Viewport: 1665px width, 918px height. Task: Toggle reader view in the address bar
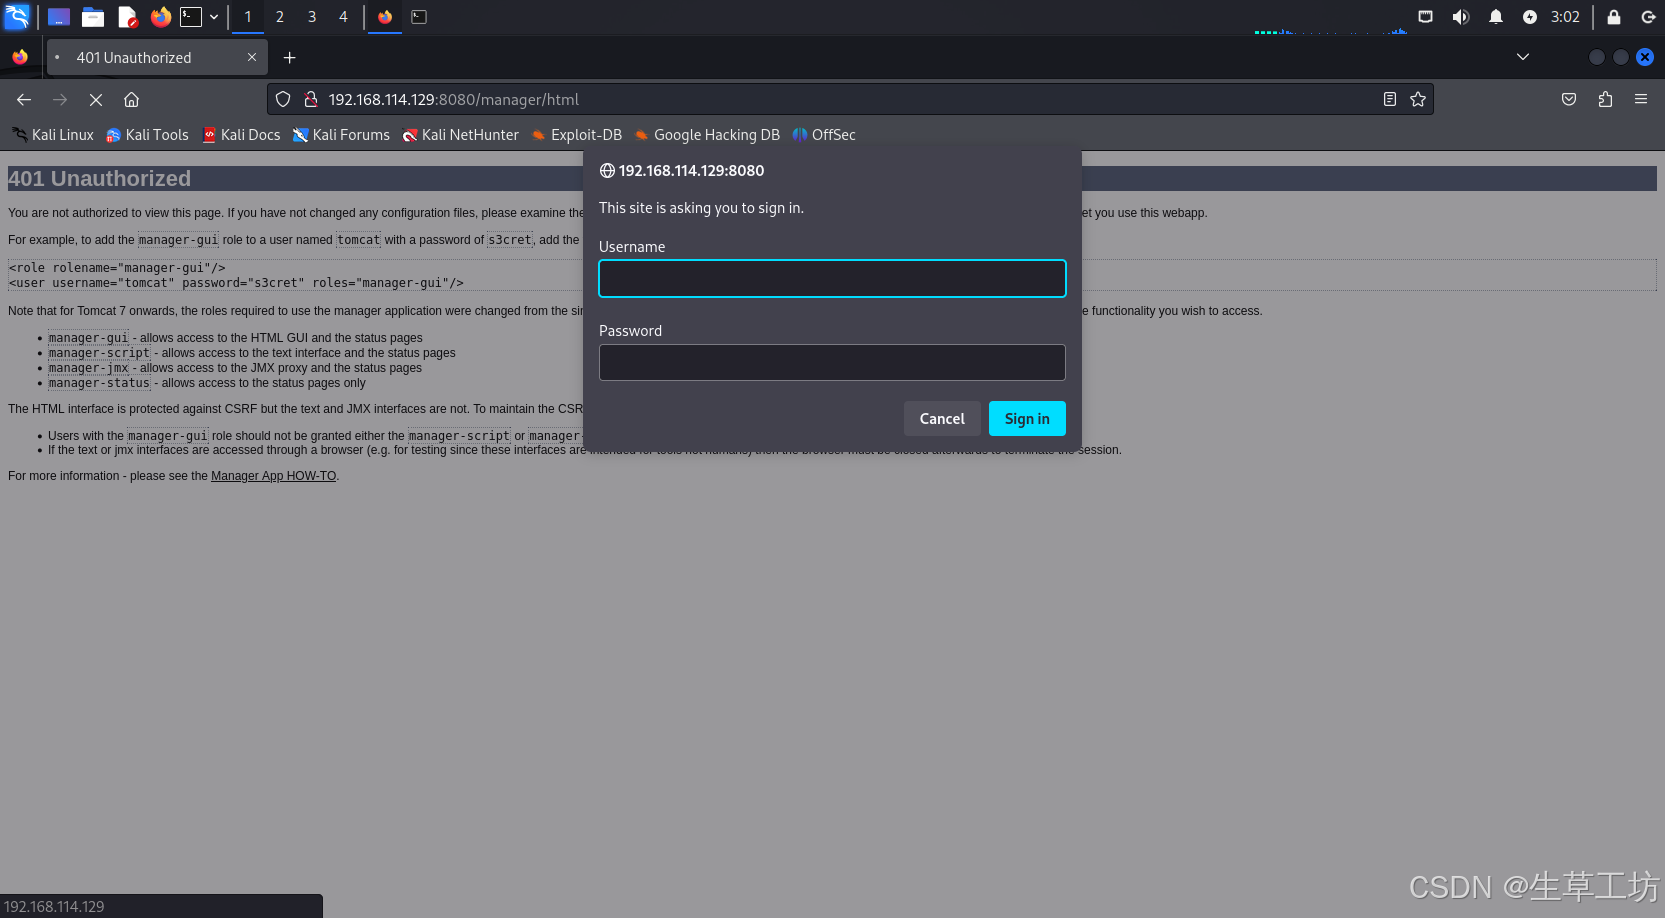(1389, 99)
